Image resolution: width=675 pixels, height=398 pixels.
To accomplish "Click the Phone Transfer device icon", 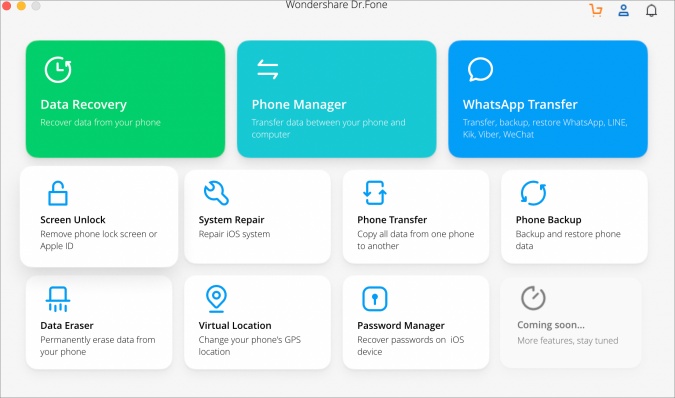I will tap(375, 193).
